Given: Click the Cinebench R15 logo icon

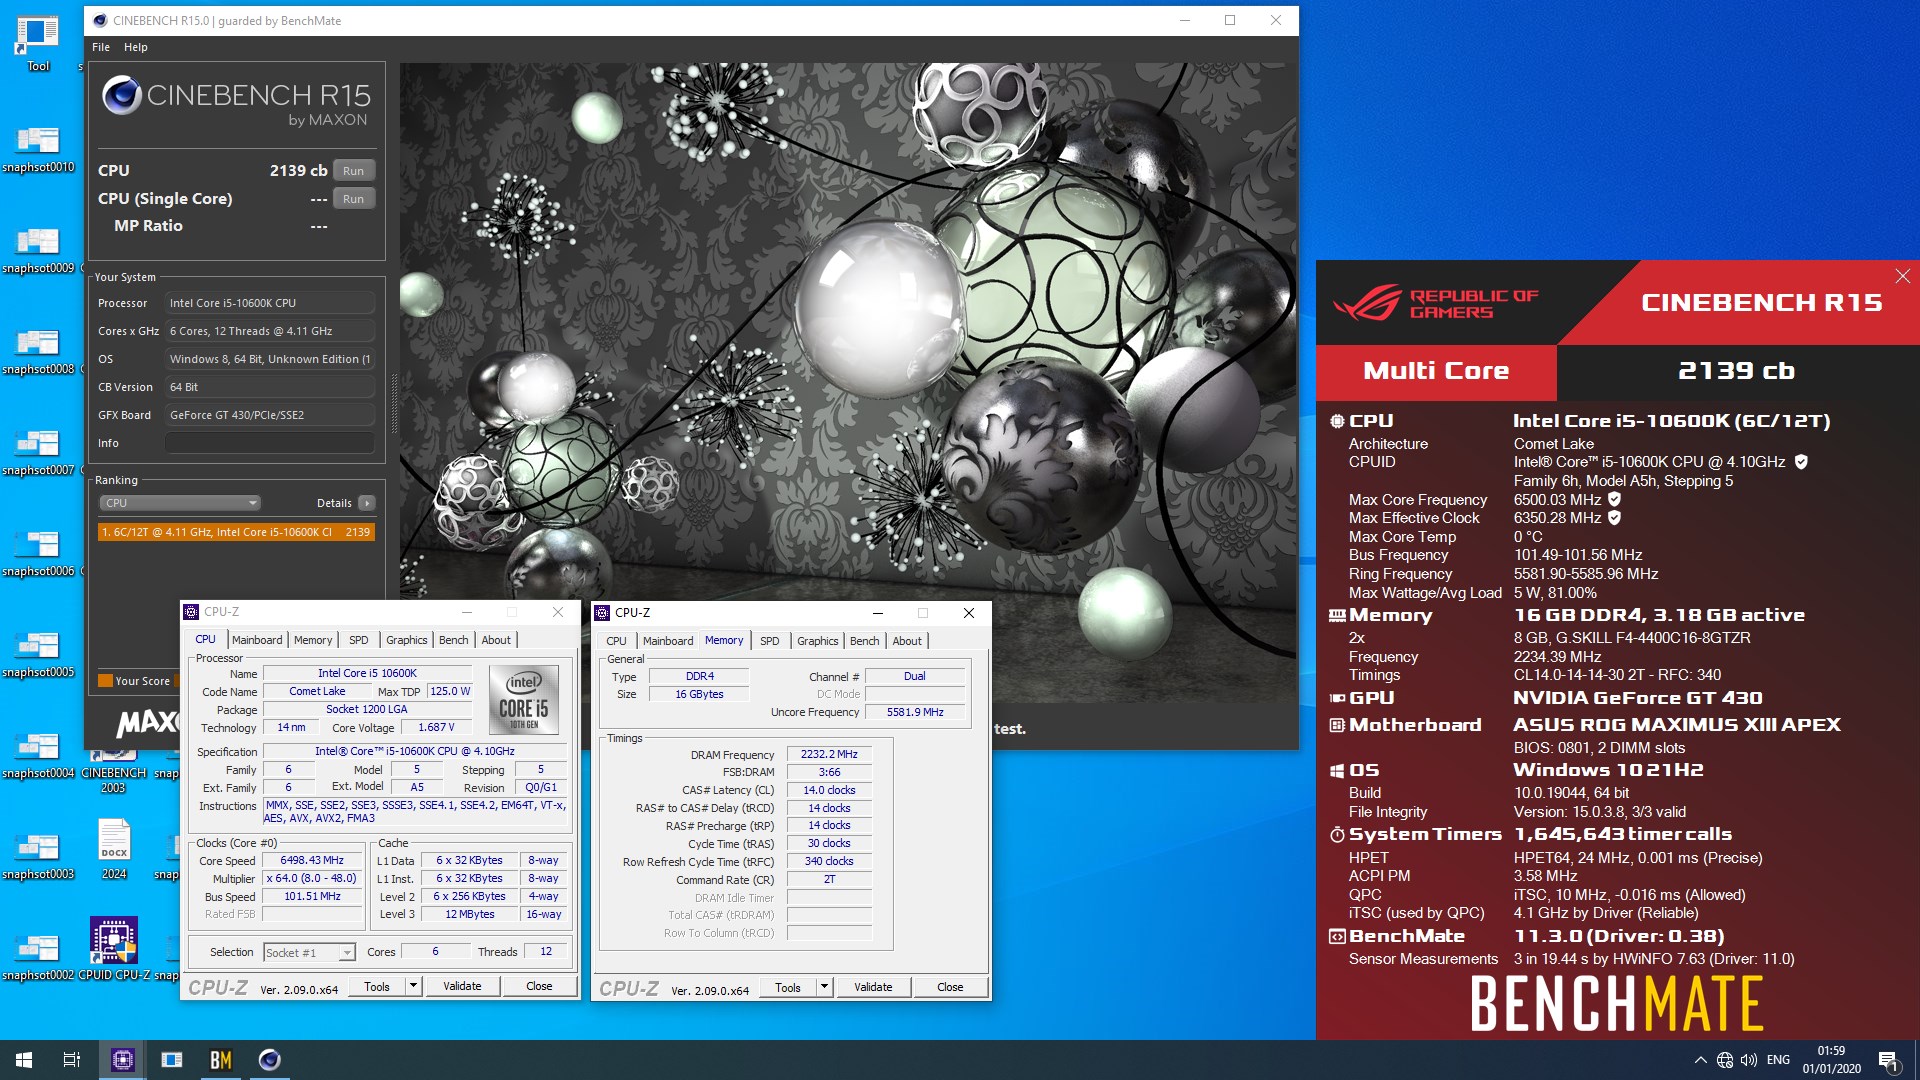Looking at the screenshot, I should coord(122,96).
